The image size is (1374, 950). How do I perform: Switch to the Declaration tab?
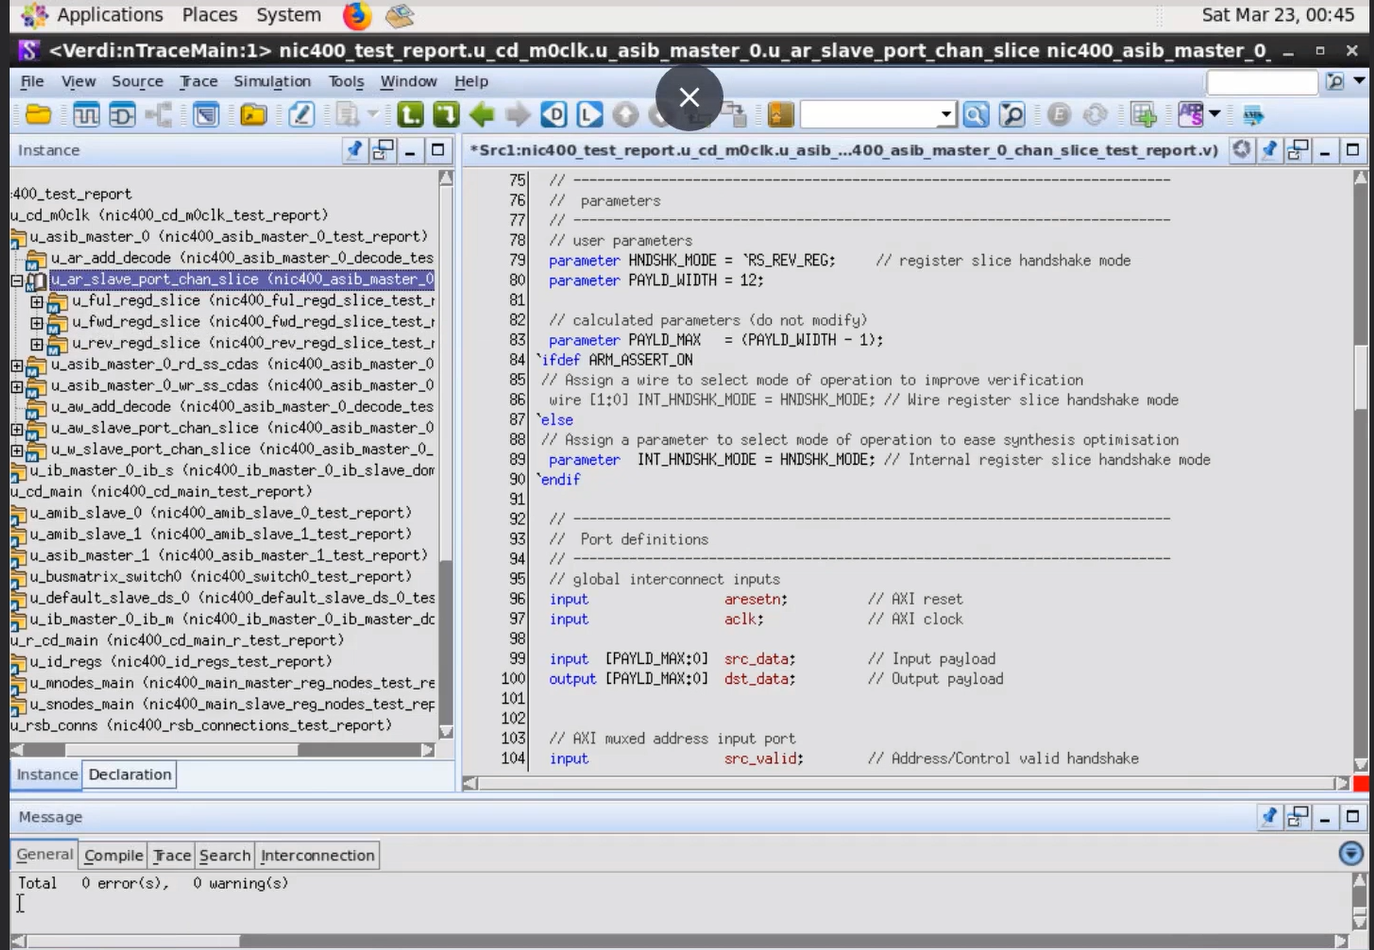129,774
